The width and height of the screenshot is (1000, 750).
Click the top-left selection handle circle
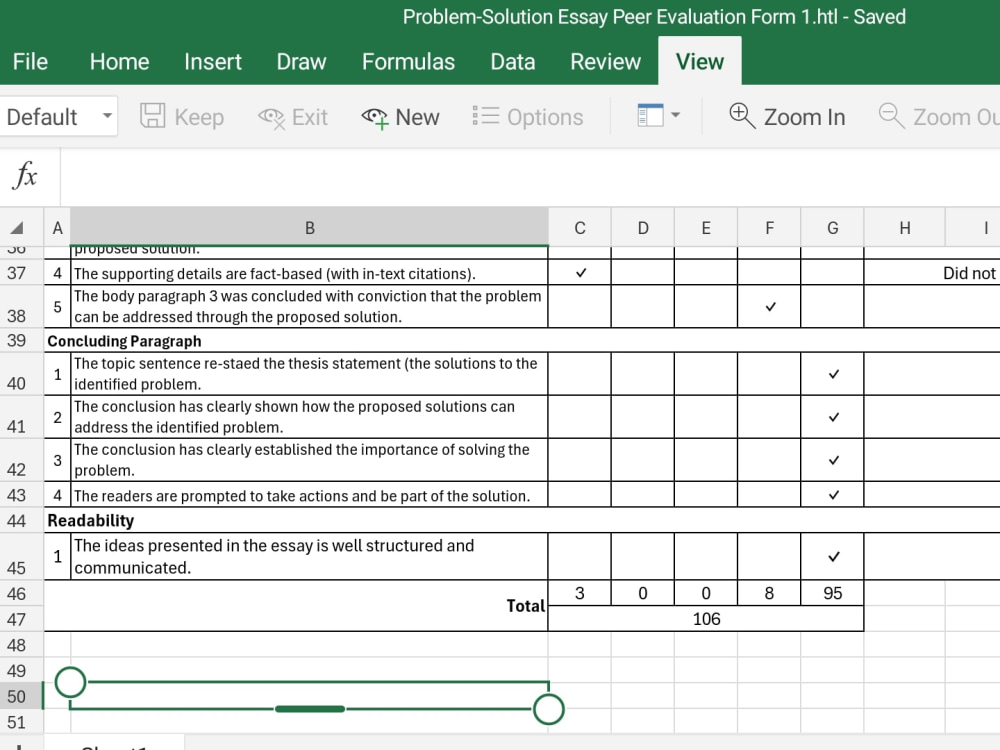coord(70,682)
